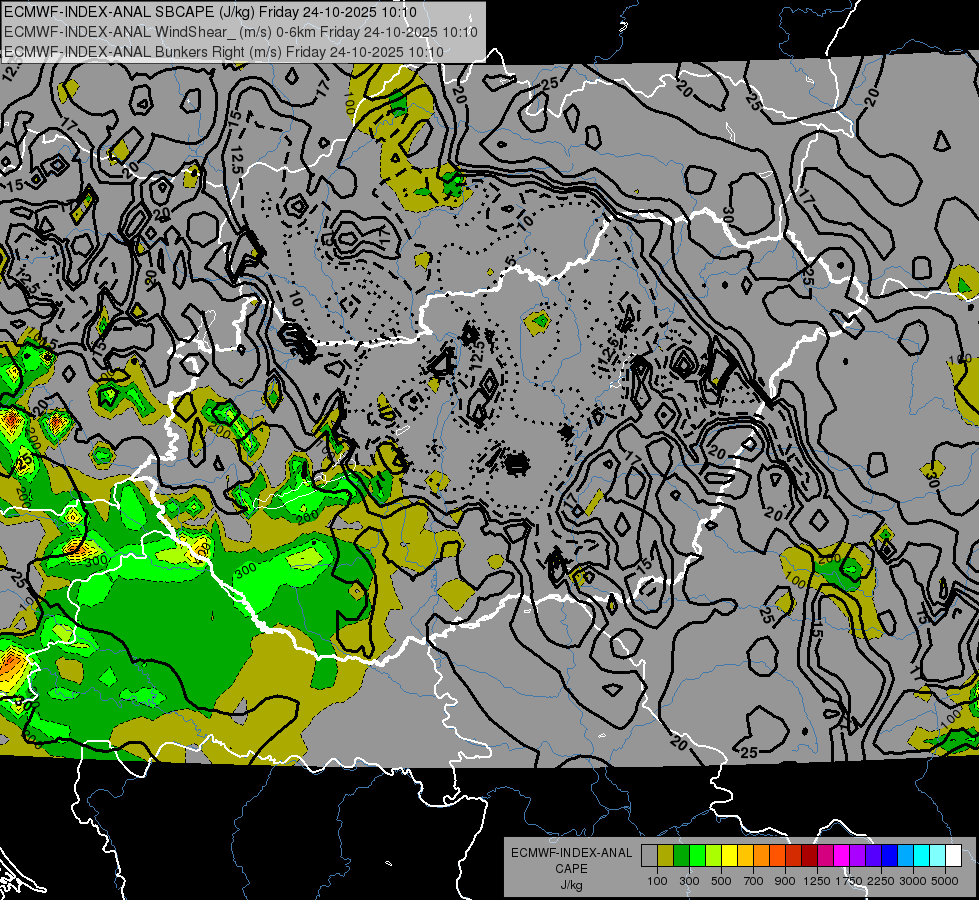Select the amber swatch in the legend
979x900 pixels.
click(x=745, y=856)
